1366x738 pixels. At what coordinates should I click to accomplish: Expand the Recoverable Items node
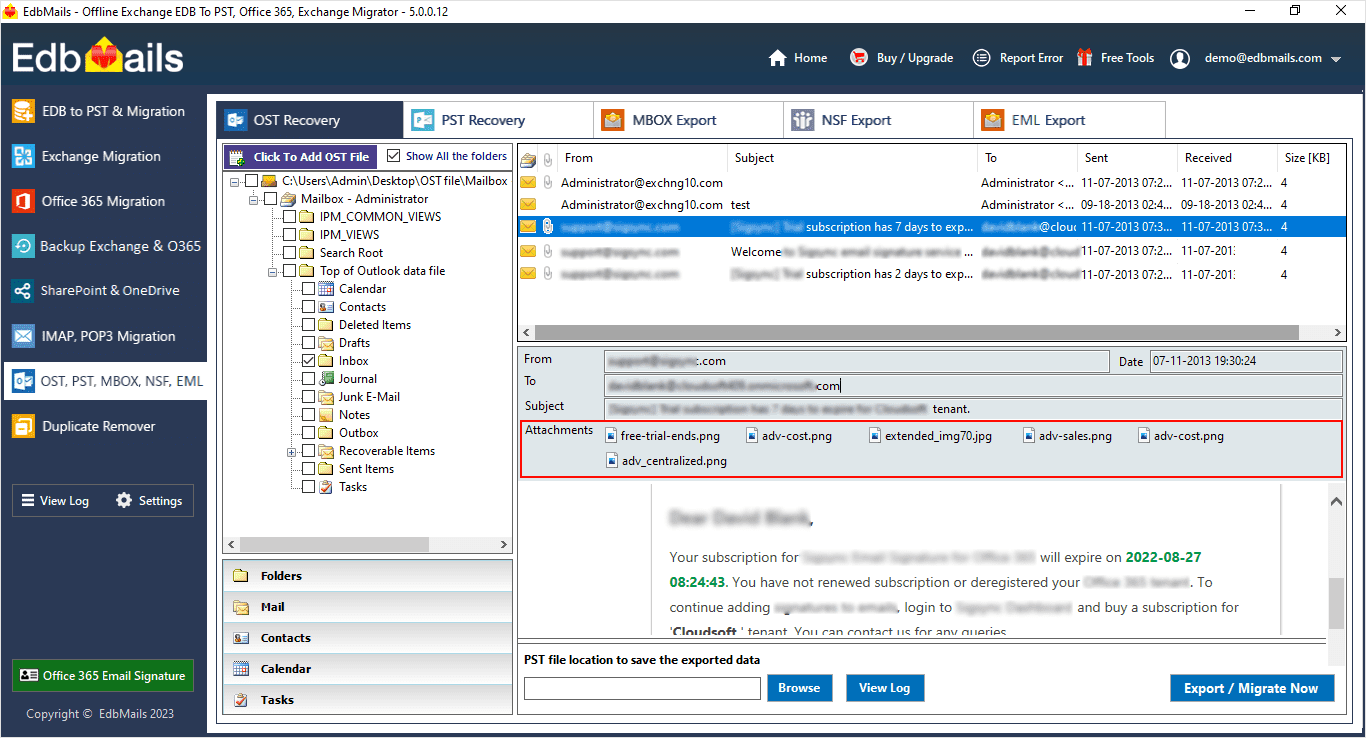[x=291, y=451]
